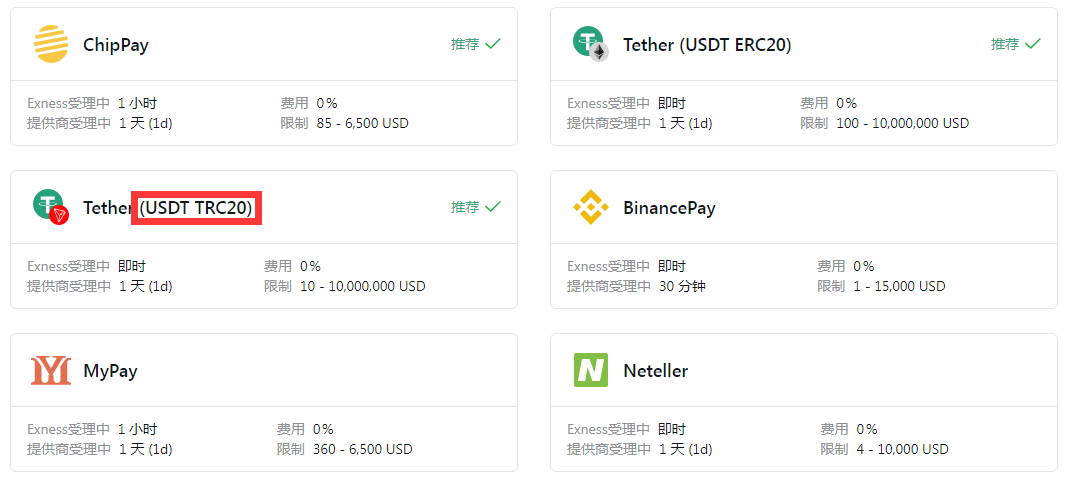
Task: Click the ChipPay striped yellow logo
Action: [x=51, y=44]
